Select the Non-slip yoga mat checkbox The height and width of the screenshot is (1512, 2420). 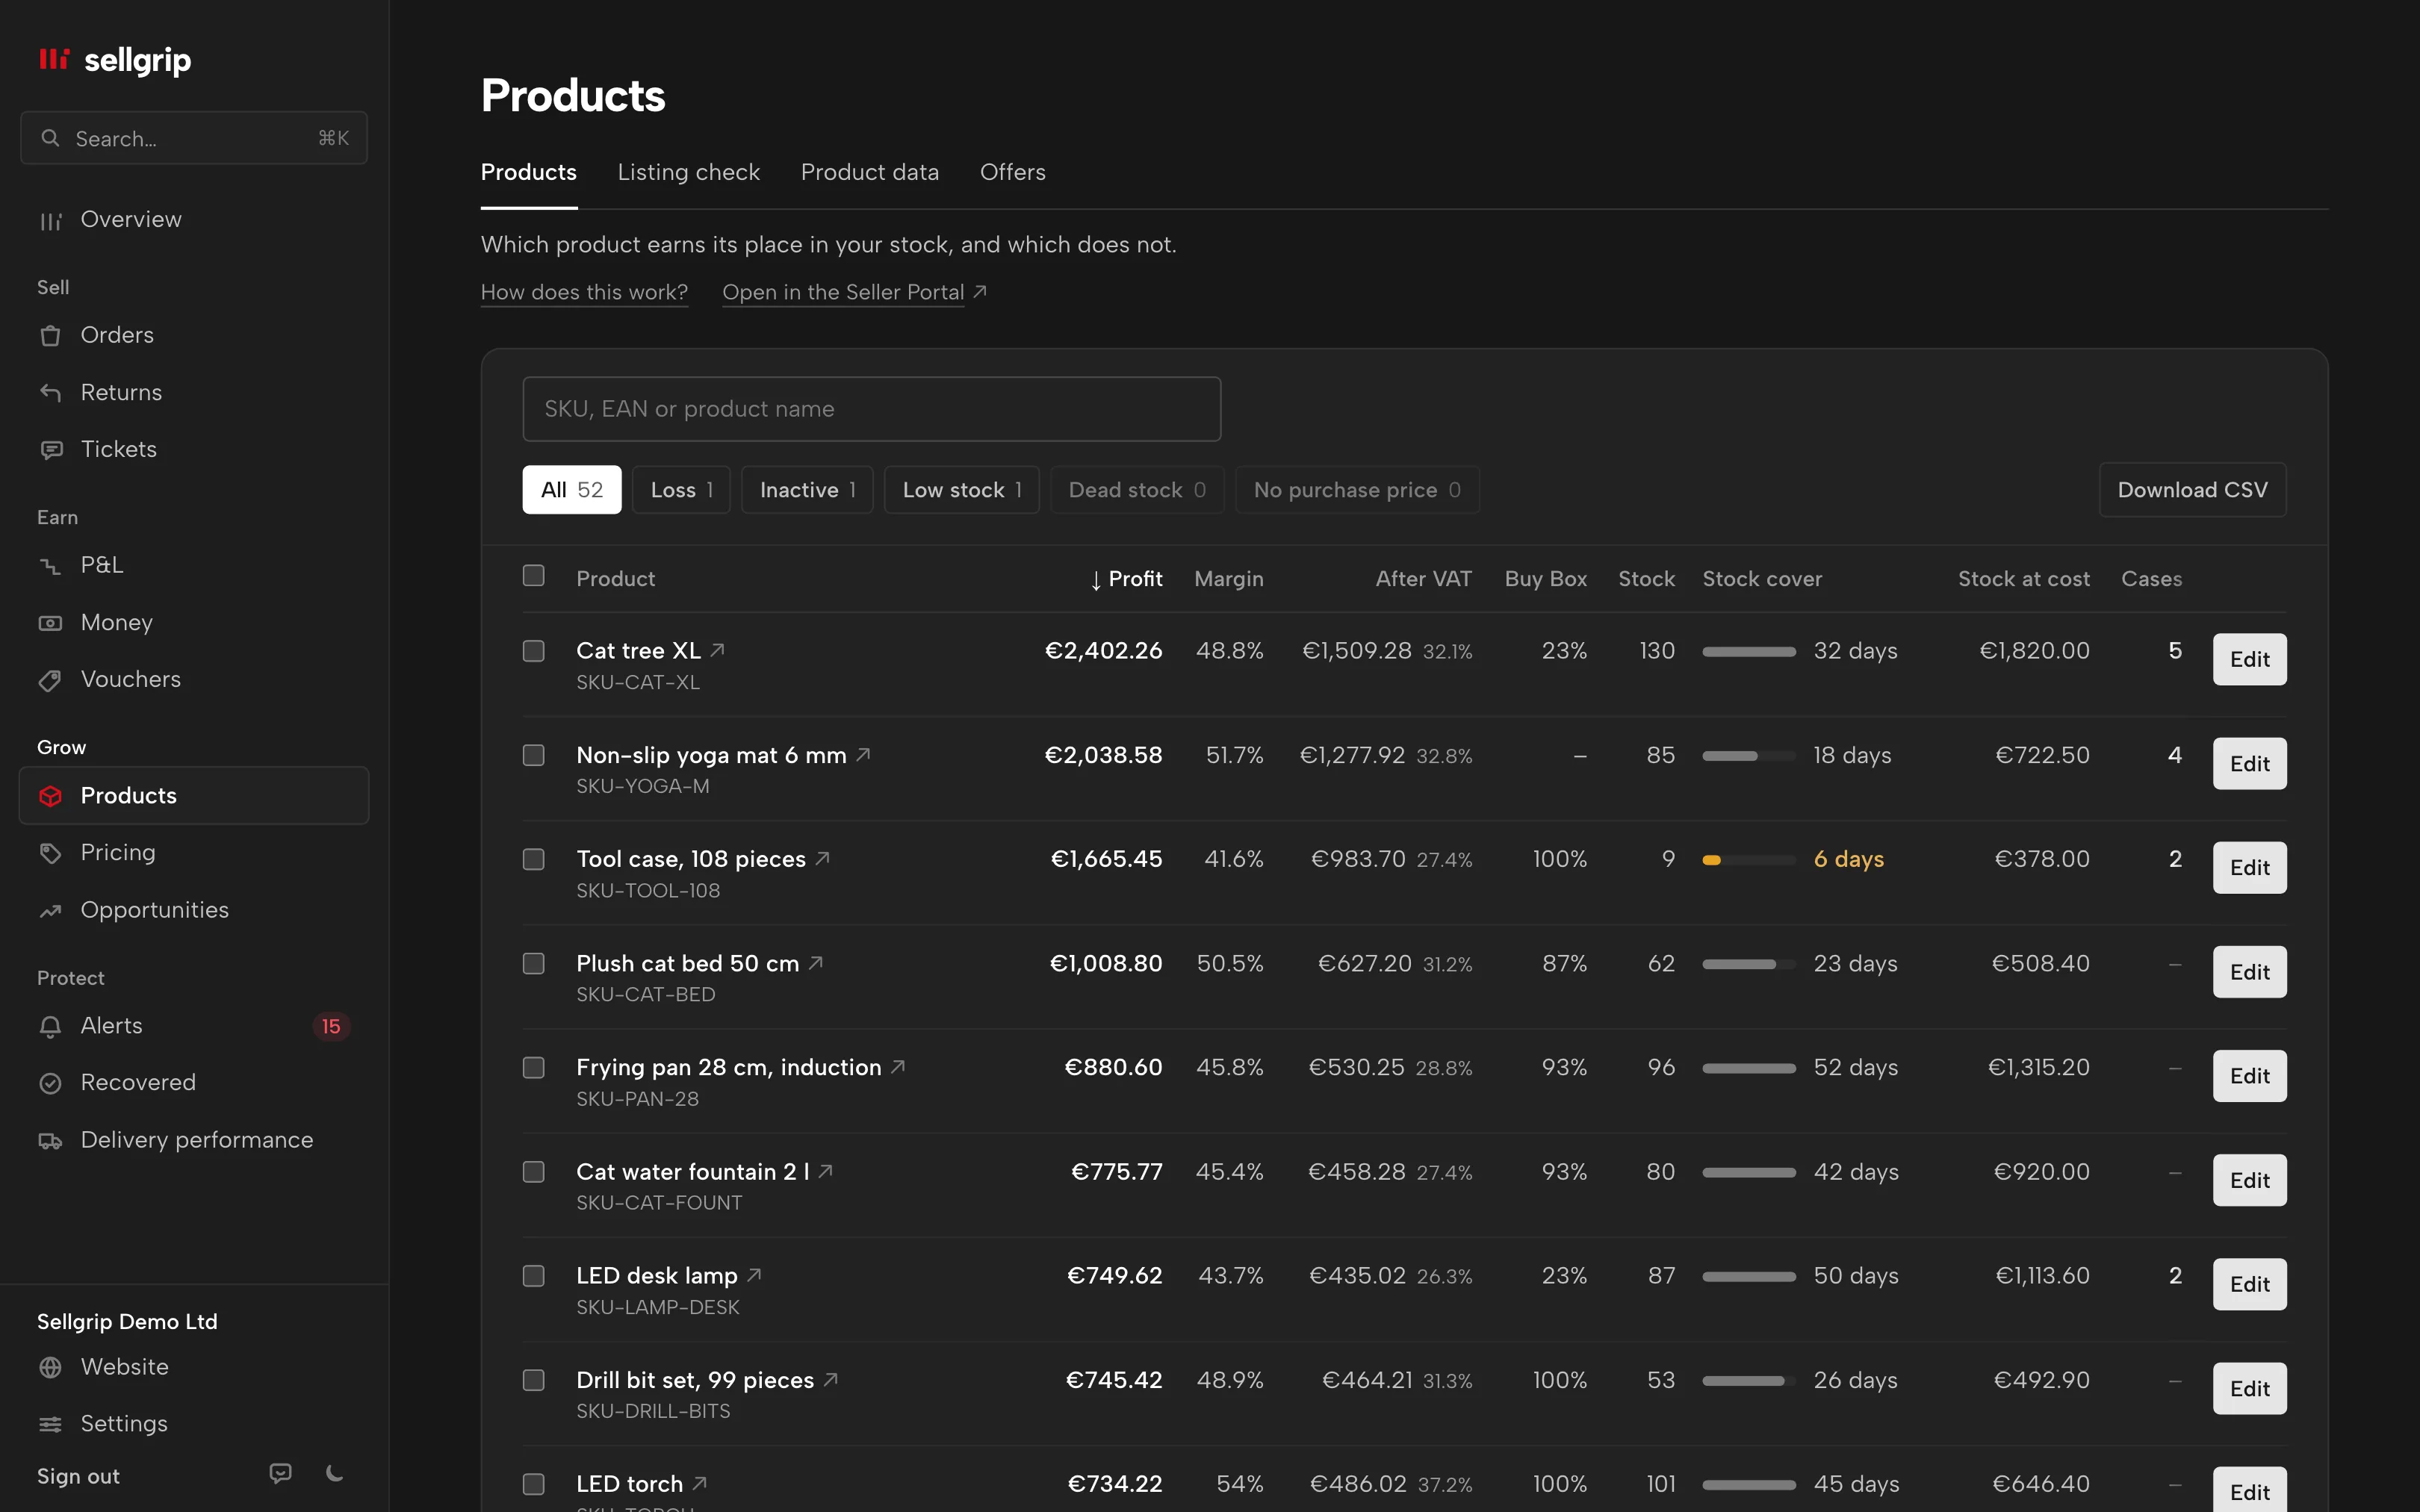tap(534, 755)
